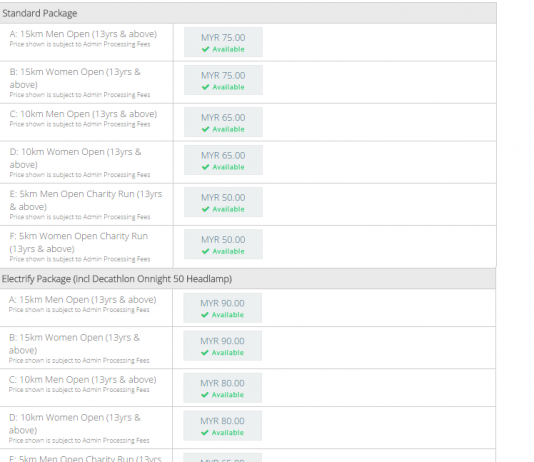The width and height of the screenshot is (534, 462).
Task: Pick Standard 5km Women Charity Run MYR 50.00
Action: pyautogui.click(x=223, y=244)
